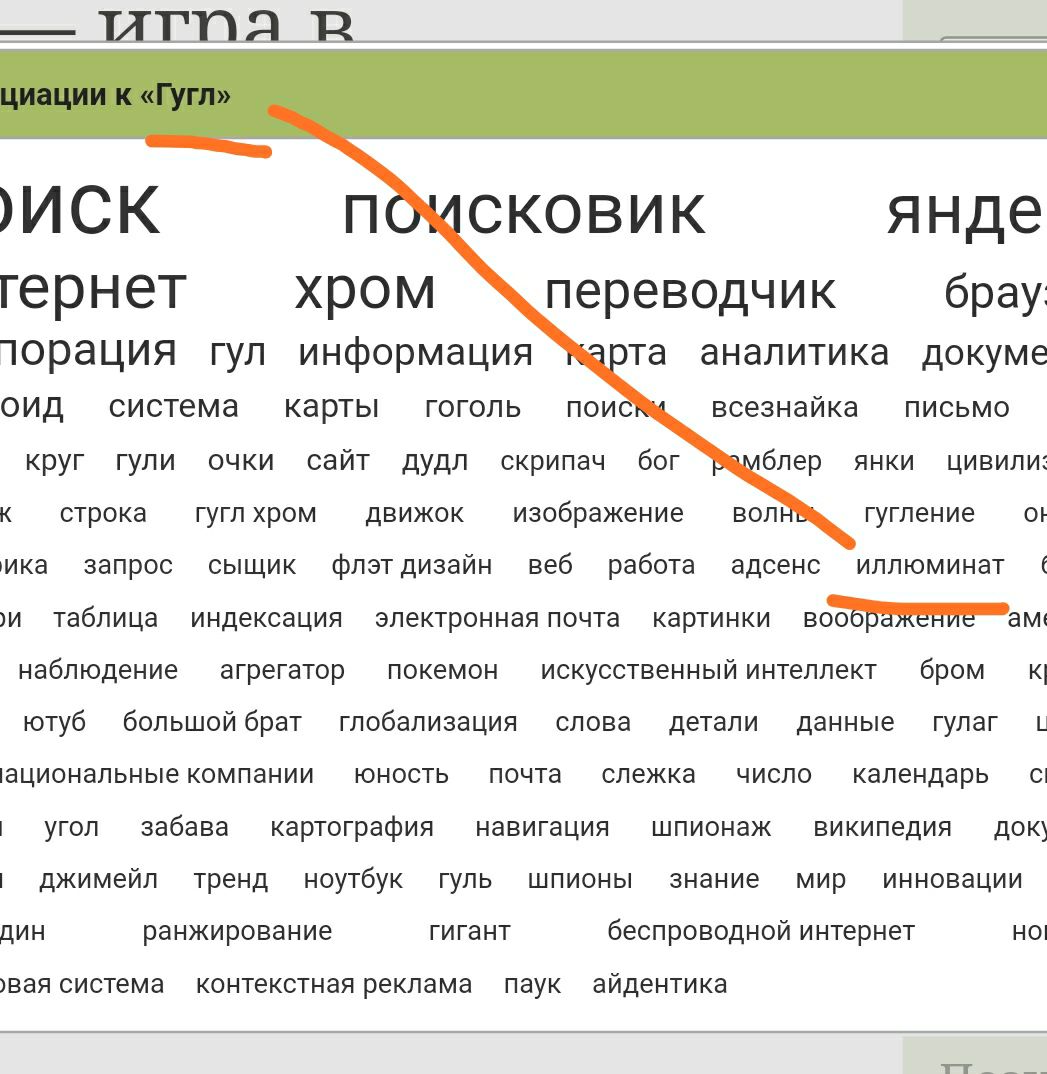Select the word «строка»
1047x1074 pixels.
[x=103, y=514]
